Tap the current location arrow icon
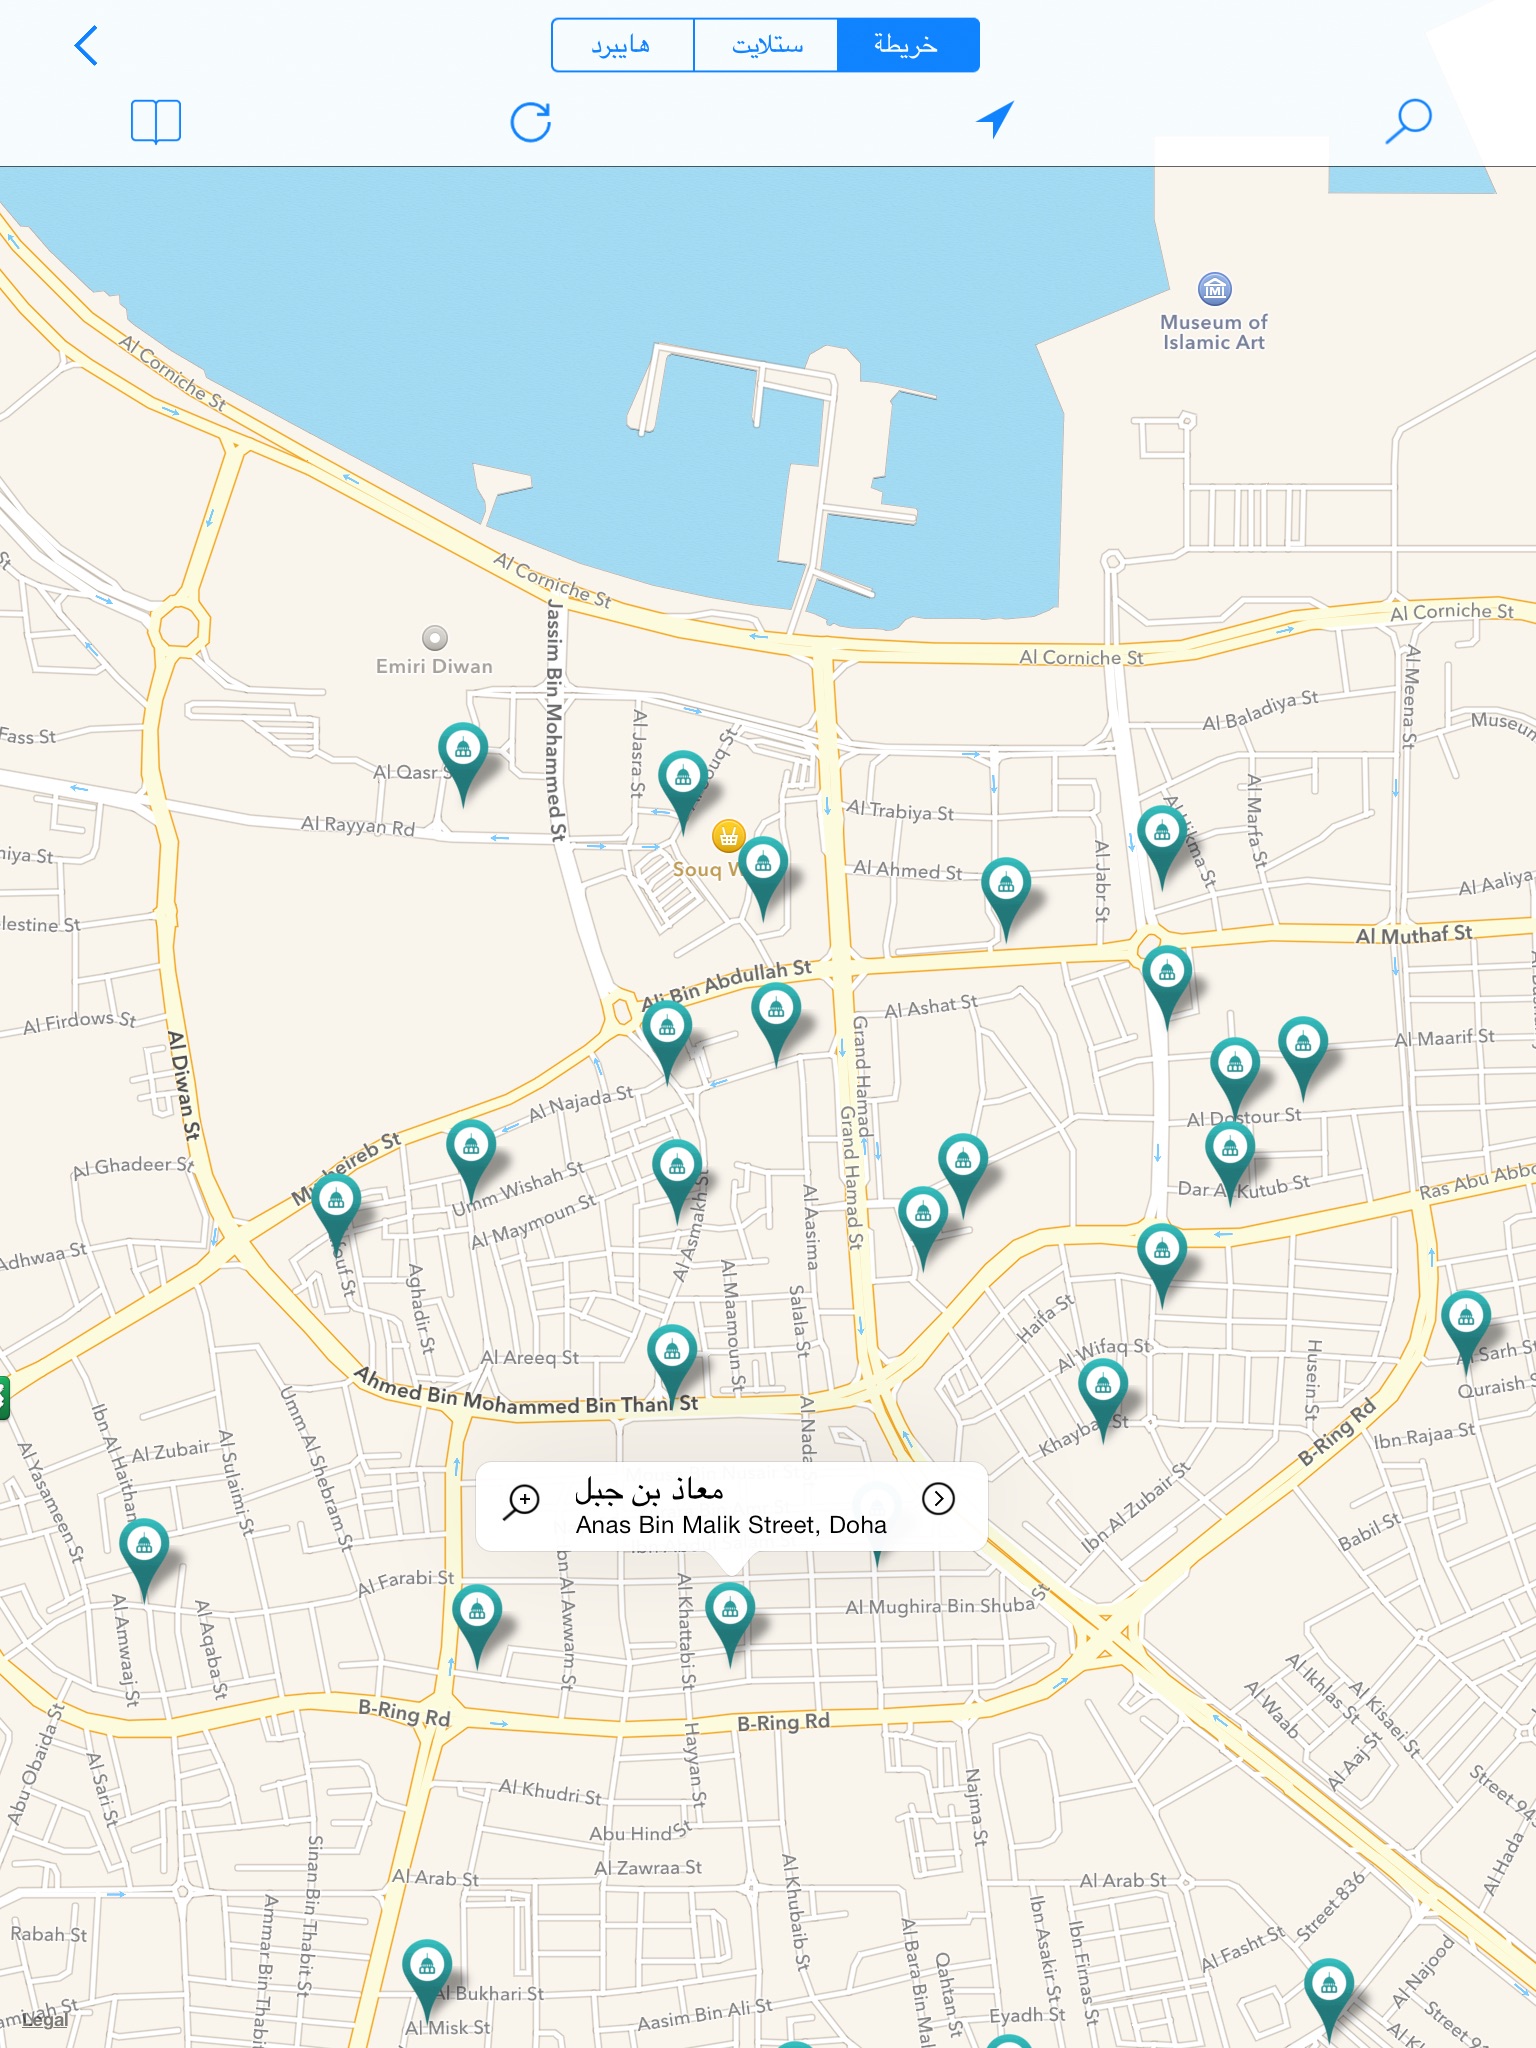The height and width of the screenshot is (2048, 1536). [x=995, y=120]
